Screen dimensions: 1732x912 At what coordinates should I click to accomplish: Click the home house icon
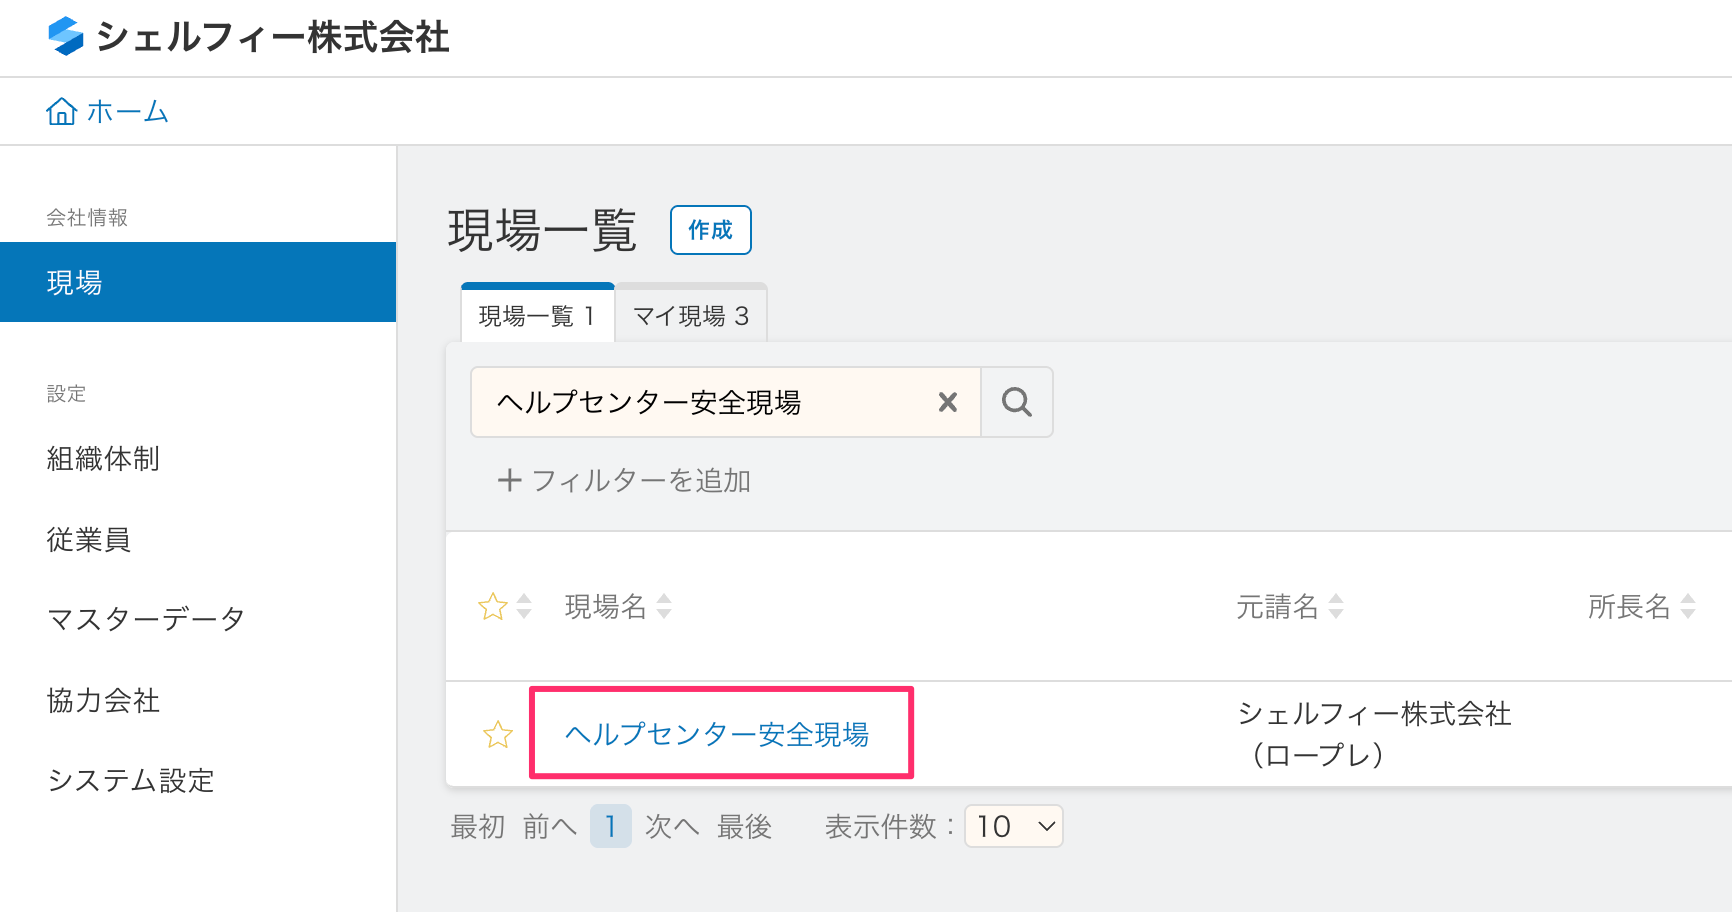tap(61, 111)
